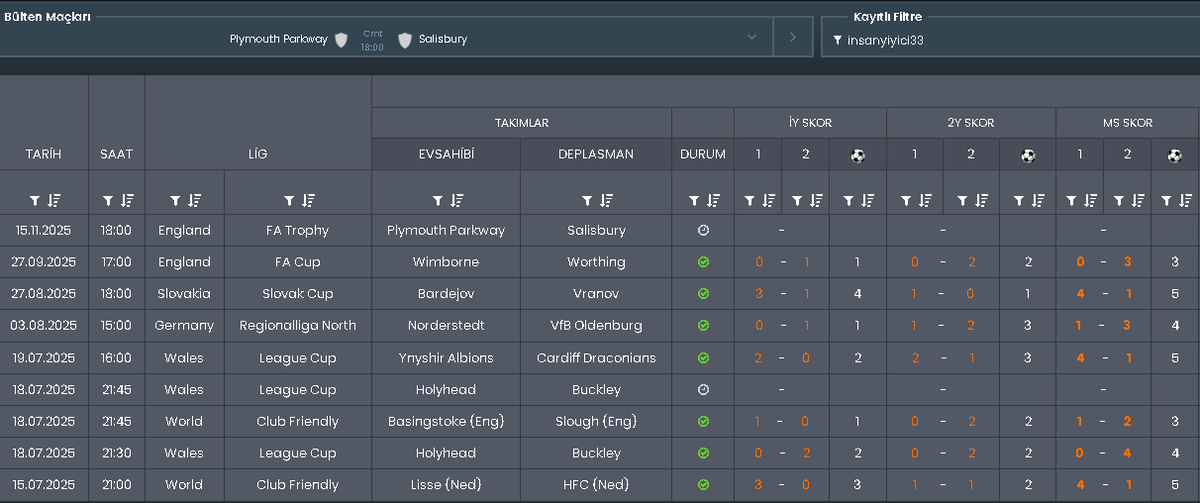The height and width of the screenshot is (503, 1200).
Task: Sort İY SKOR away goals column 2
Action: [x=816, y=200]
